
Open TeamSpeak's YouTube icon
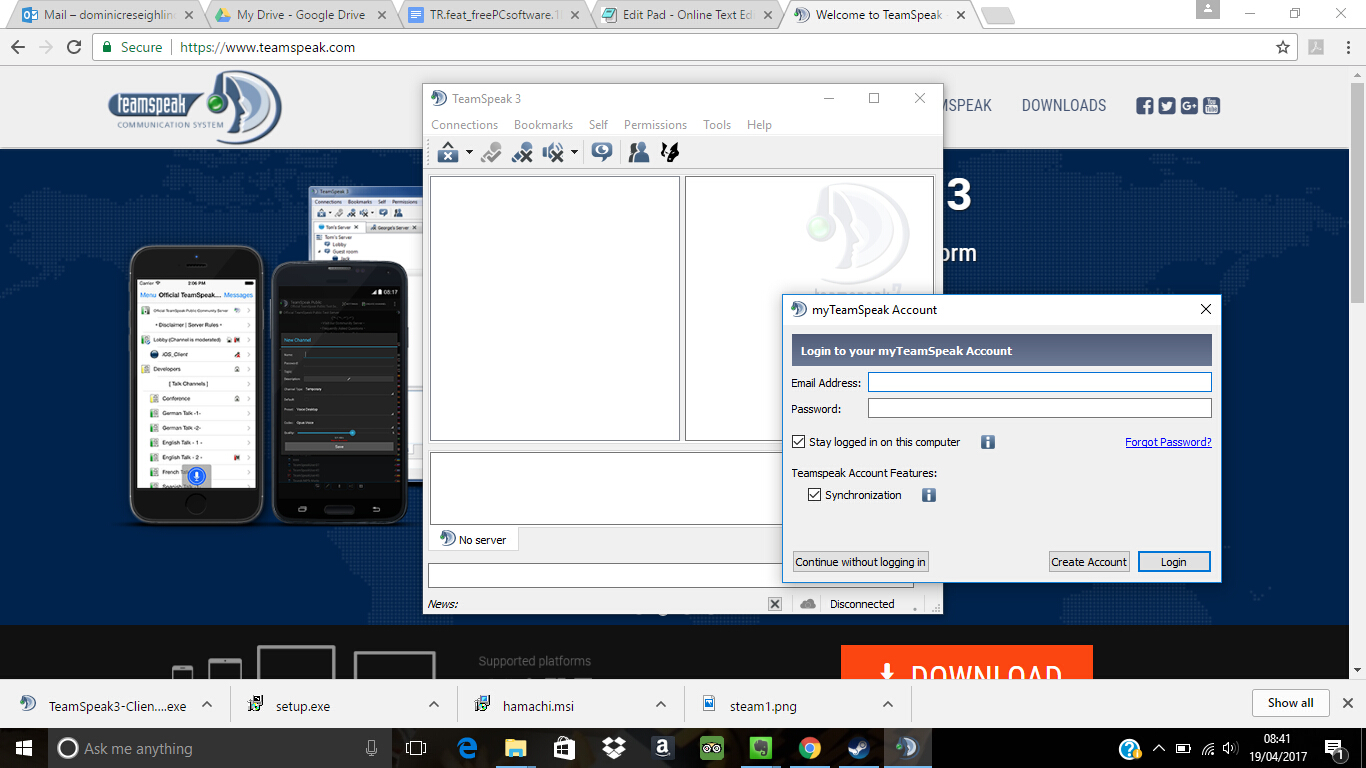pyautogui.click(x=1211, y=105)
